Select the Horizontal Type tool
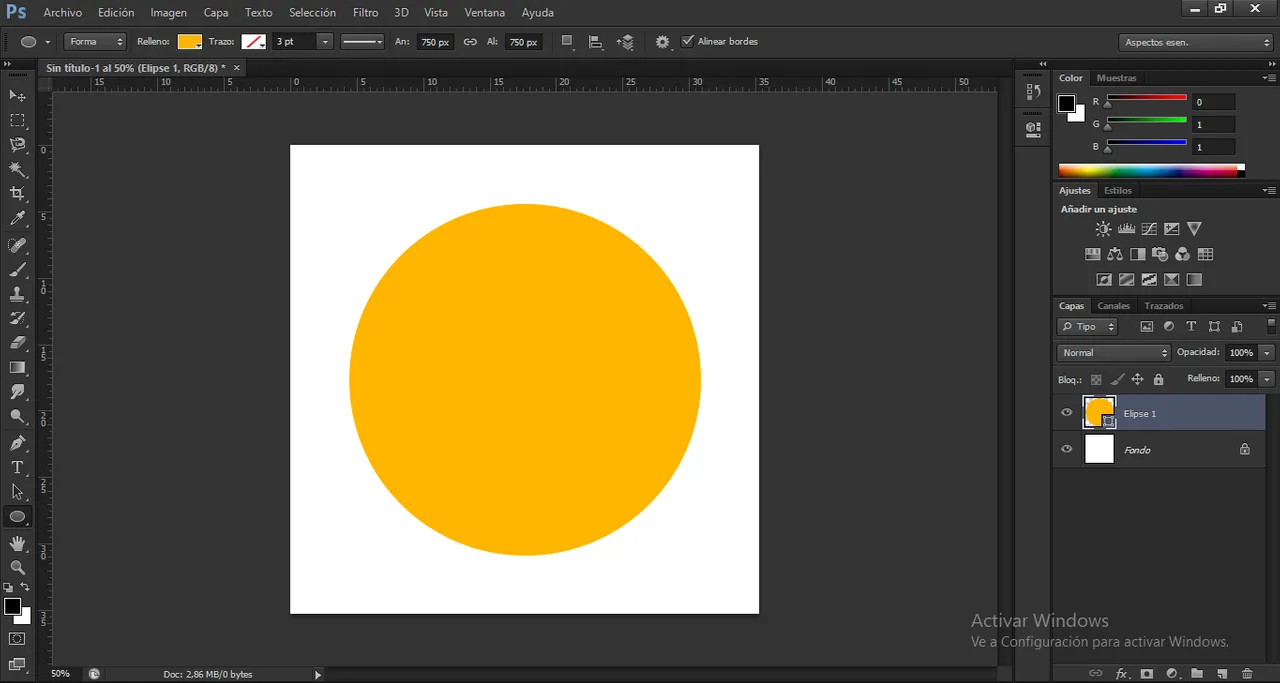The image size is (1280, 683). point(17,467)
